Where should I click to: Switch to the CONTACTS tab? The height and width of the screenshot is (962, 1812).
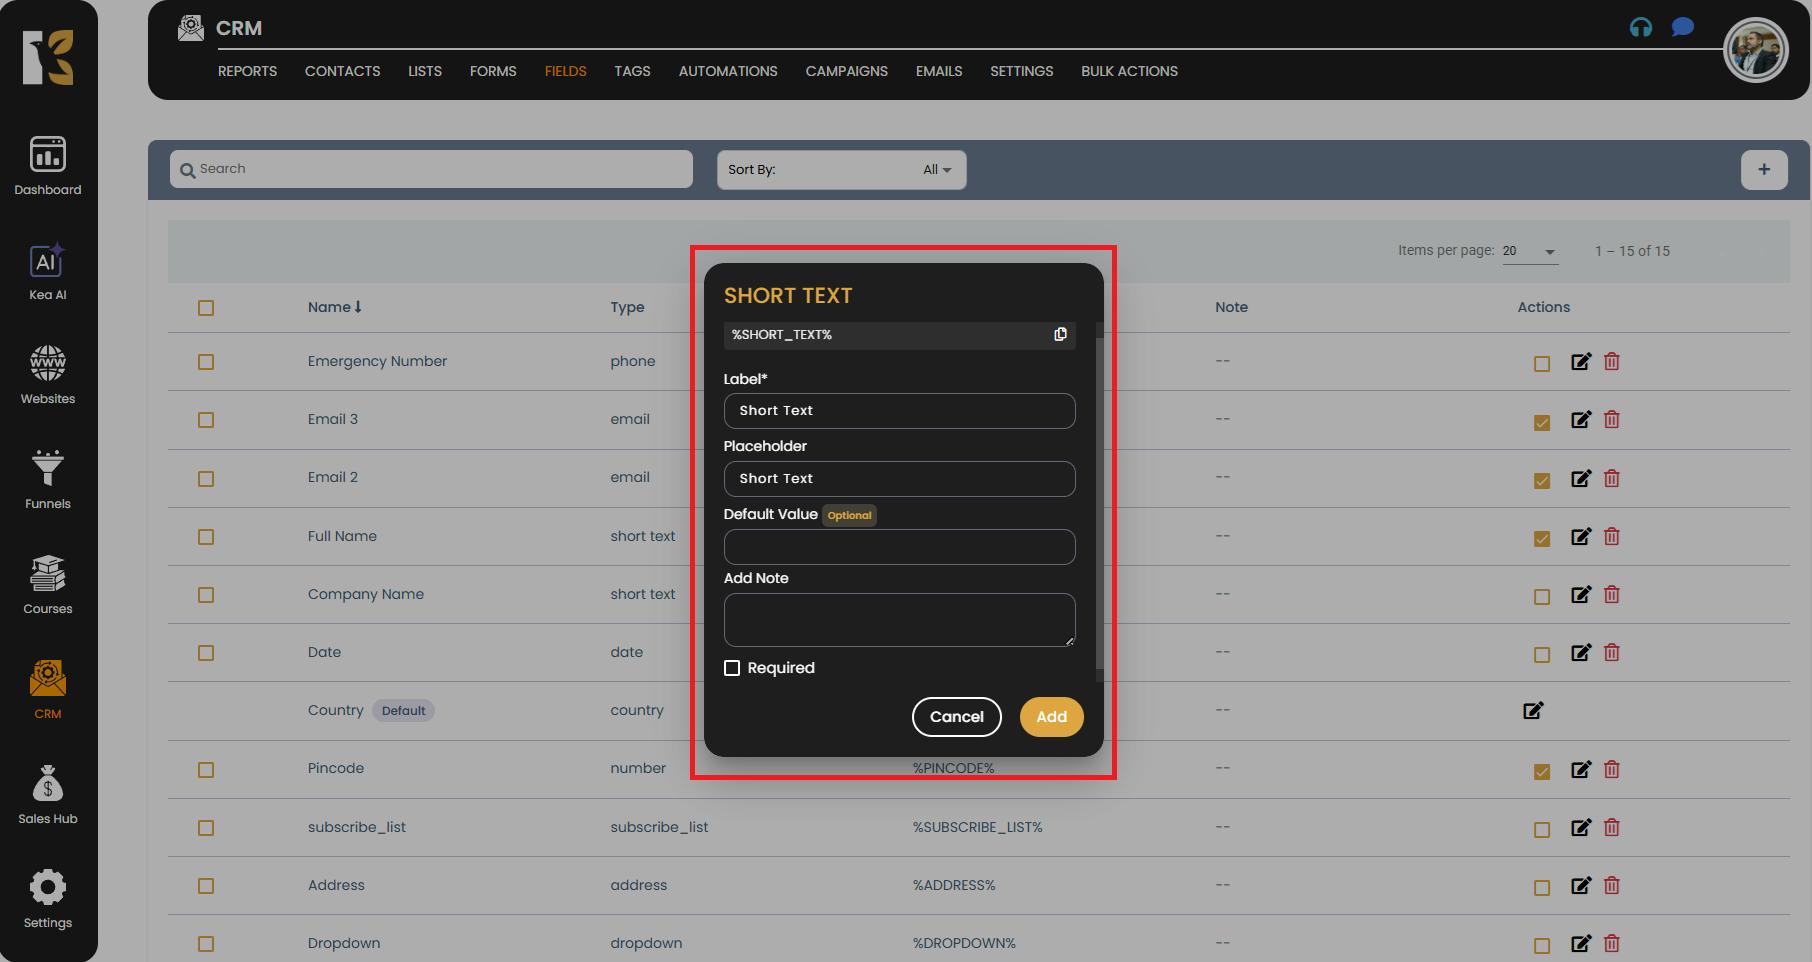pos(342,71)
